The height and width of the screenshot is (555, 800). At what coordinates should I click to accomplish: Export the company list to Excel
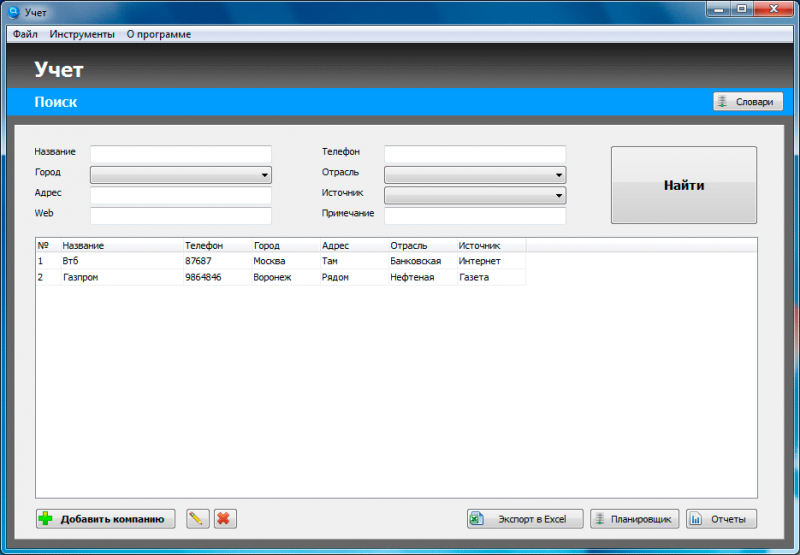525,519
